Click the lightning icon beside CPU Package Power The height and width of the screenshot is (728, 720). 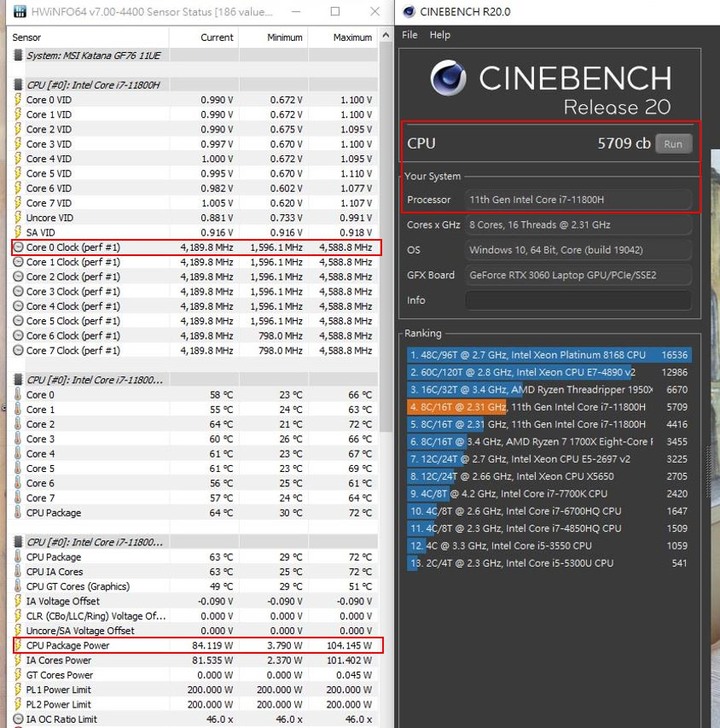click(18, 645)
